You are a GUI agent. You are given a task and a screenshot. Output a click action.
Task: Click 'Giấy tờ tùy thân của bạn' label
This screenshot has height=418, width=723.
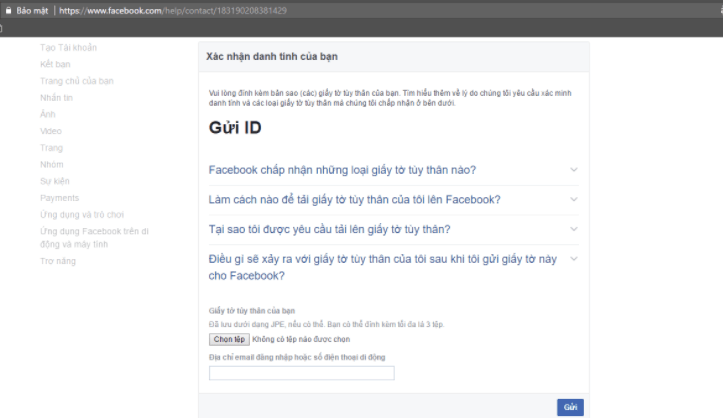[252, 311]
